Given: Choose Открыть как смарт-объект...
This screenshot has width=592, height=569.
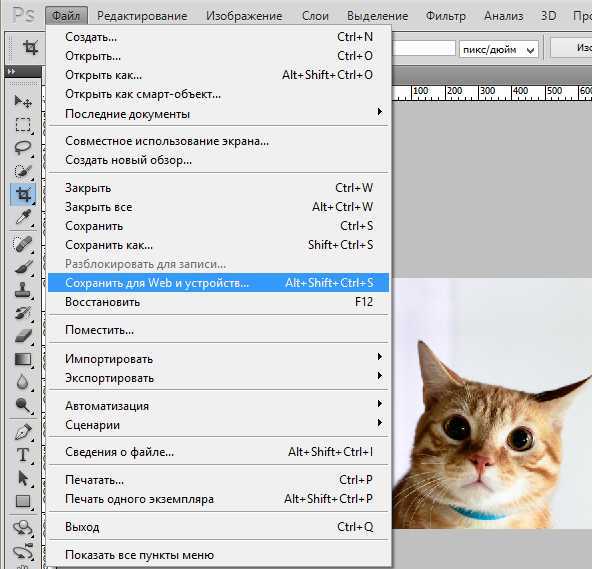Looking at the screenshot, I should 218,94.
